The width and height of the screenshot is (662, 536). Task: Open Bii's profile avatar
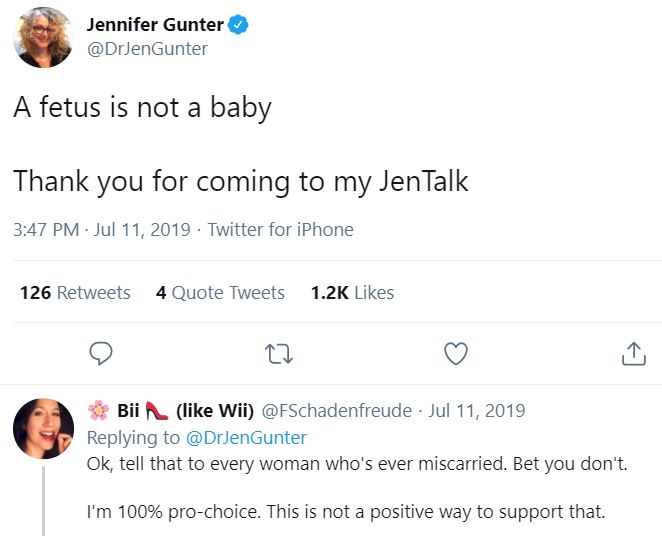(43, 428)
